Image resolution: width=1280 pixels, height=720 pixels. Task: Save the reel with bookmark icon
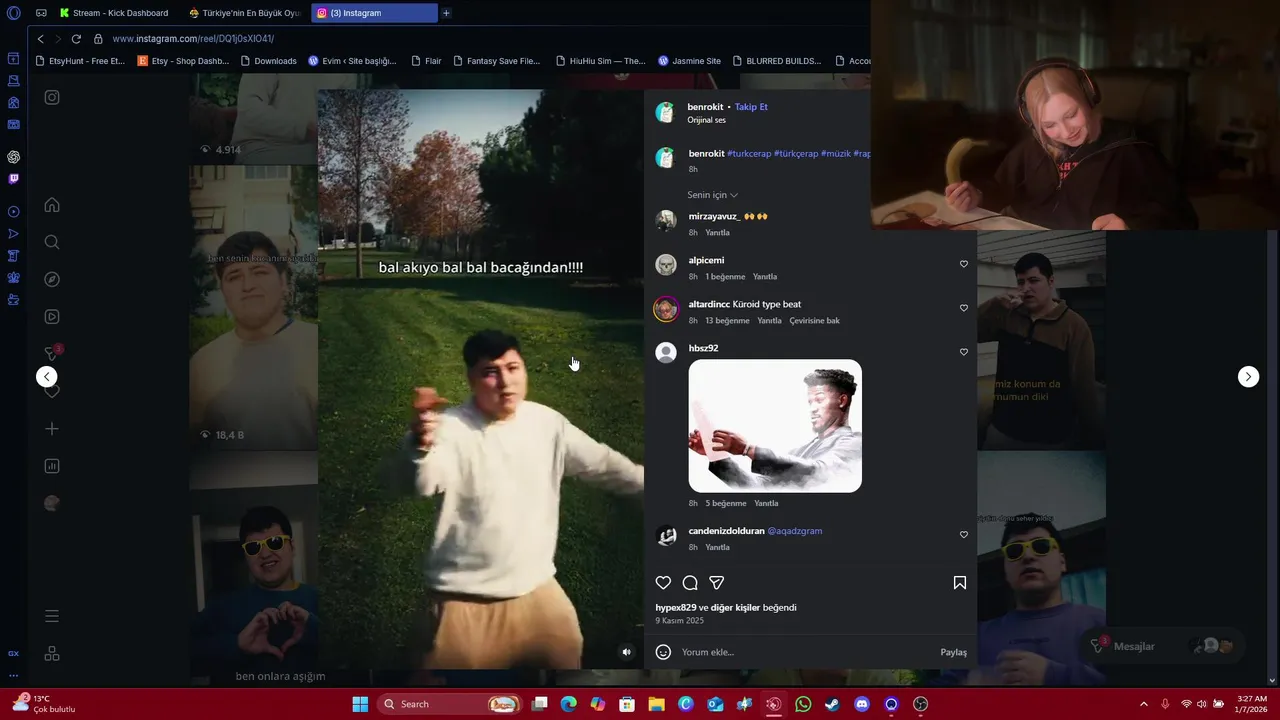click(x=960, y=583)
